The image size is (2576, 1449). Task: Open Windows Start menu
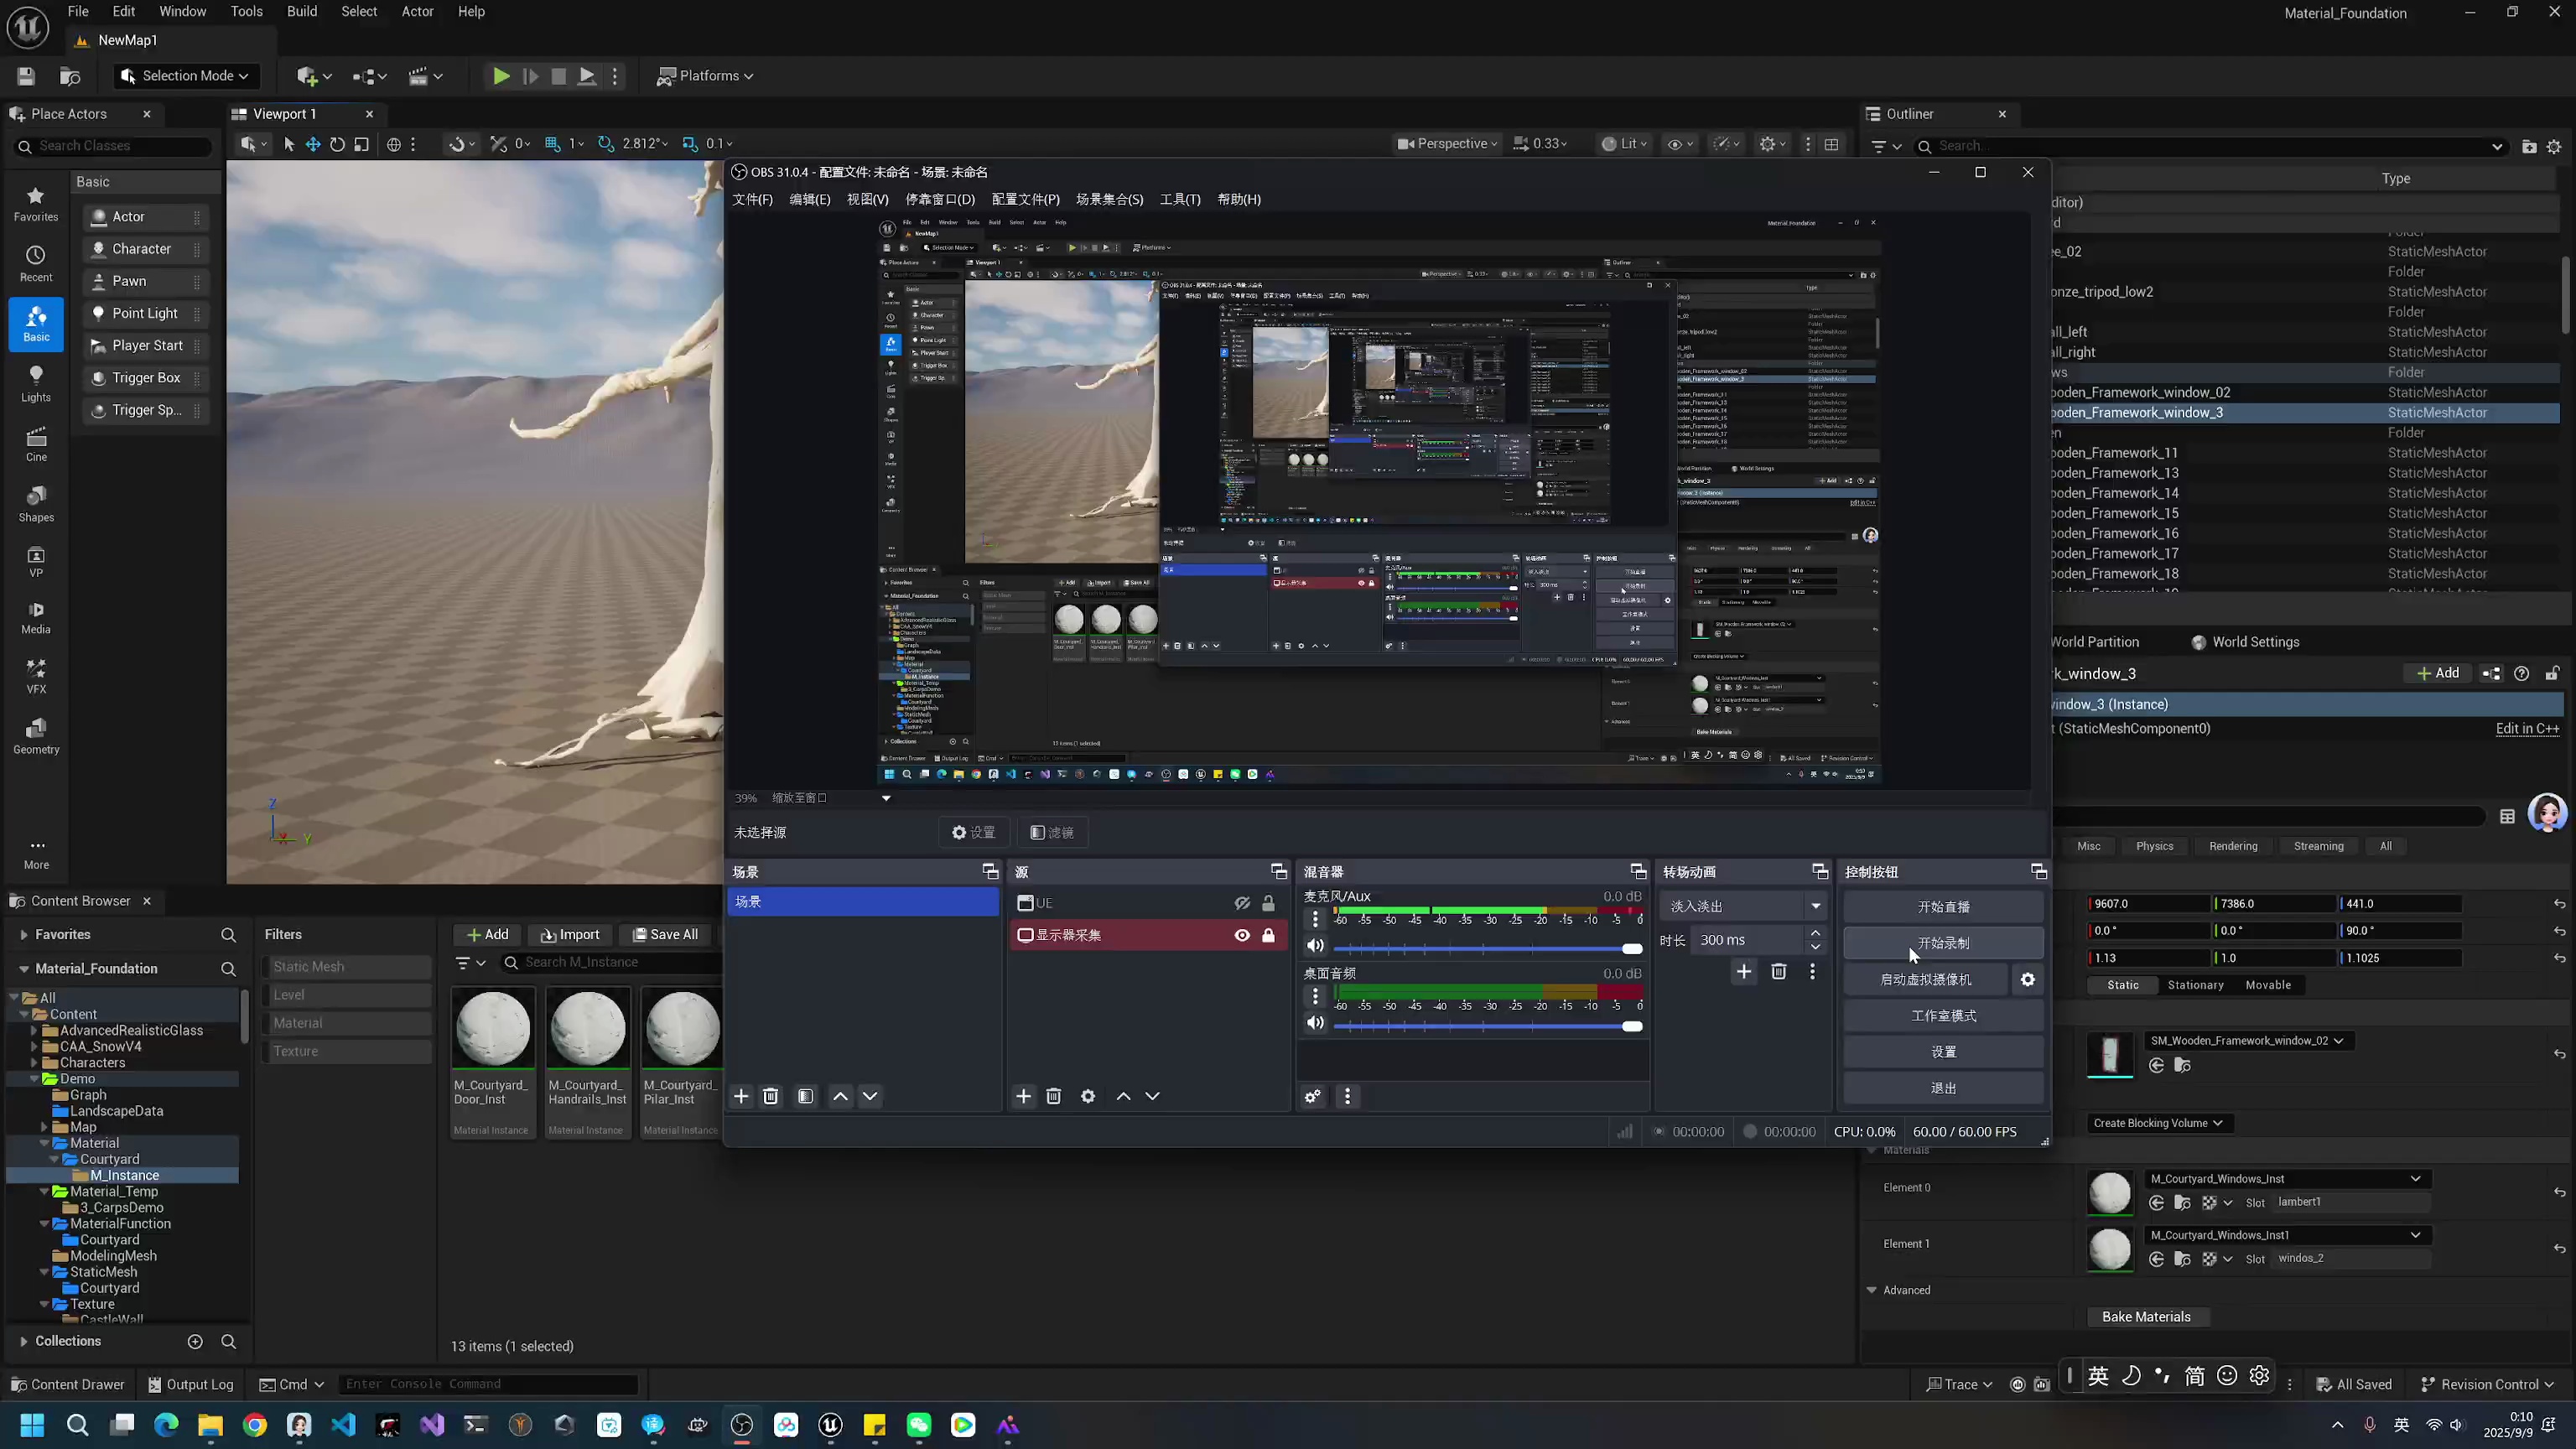[x=32, y=1425]
